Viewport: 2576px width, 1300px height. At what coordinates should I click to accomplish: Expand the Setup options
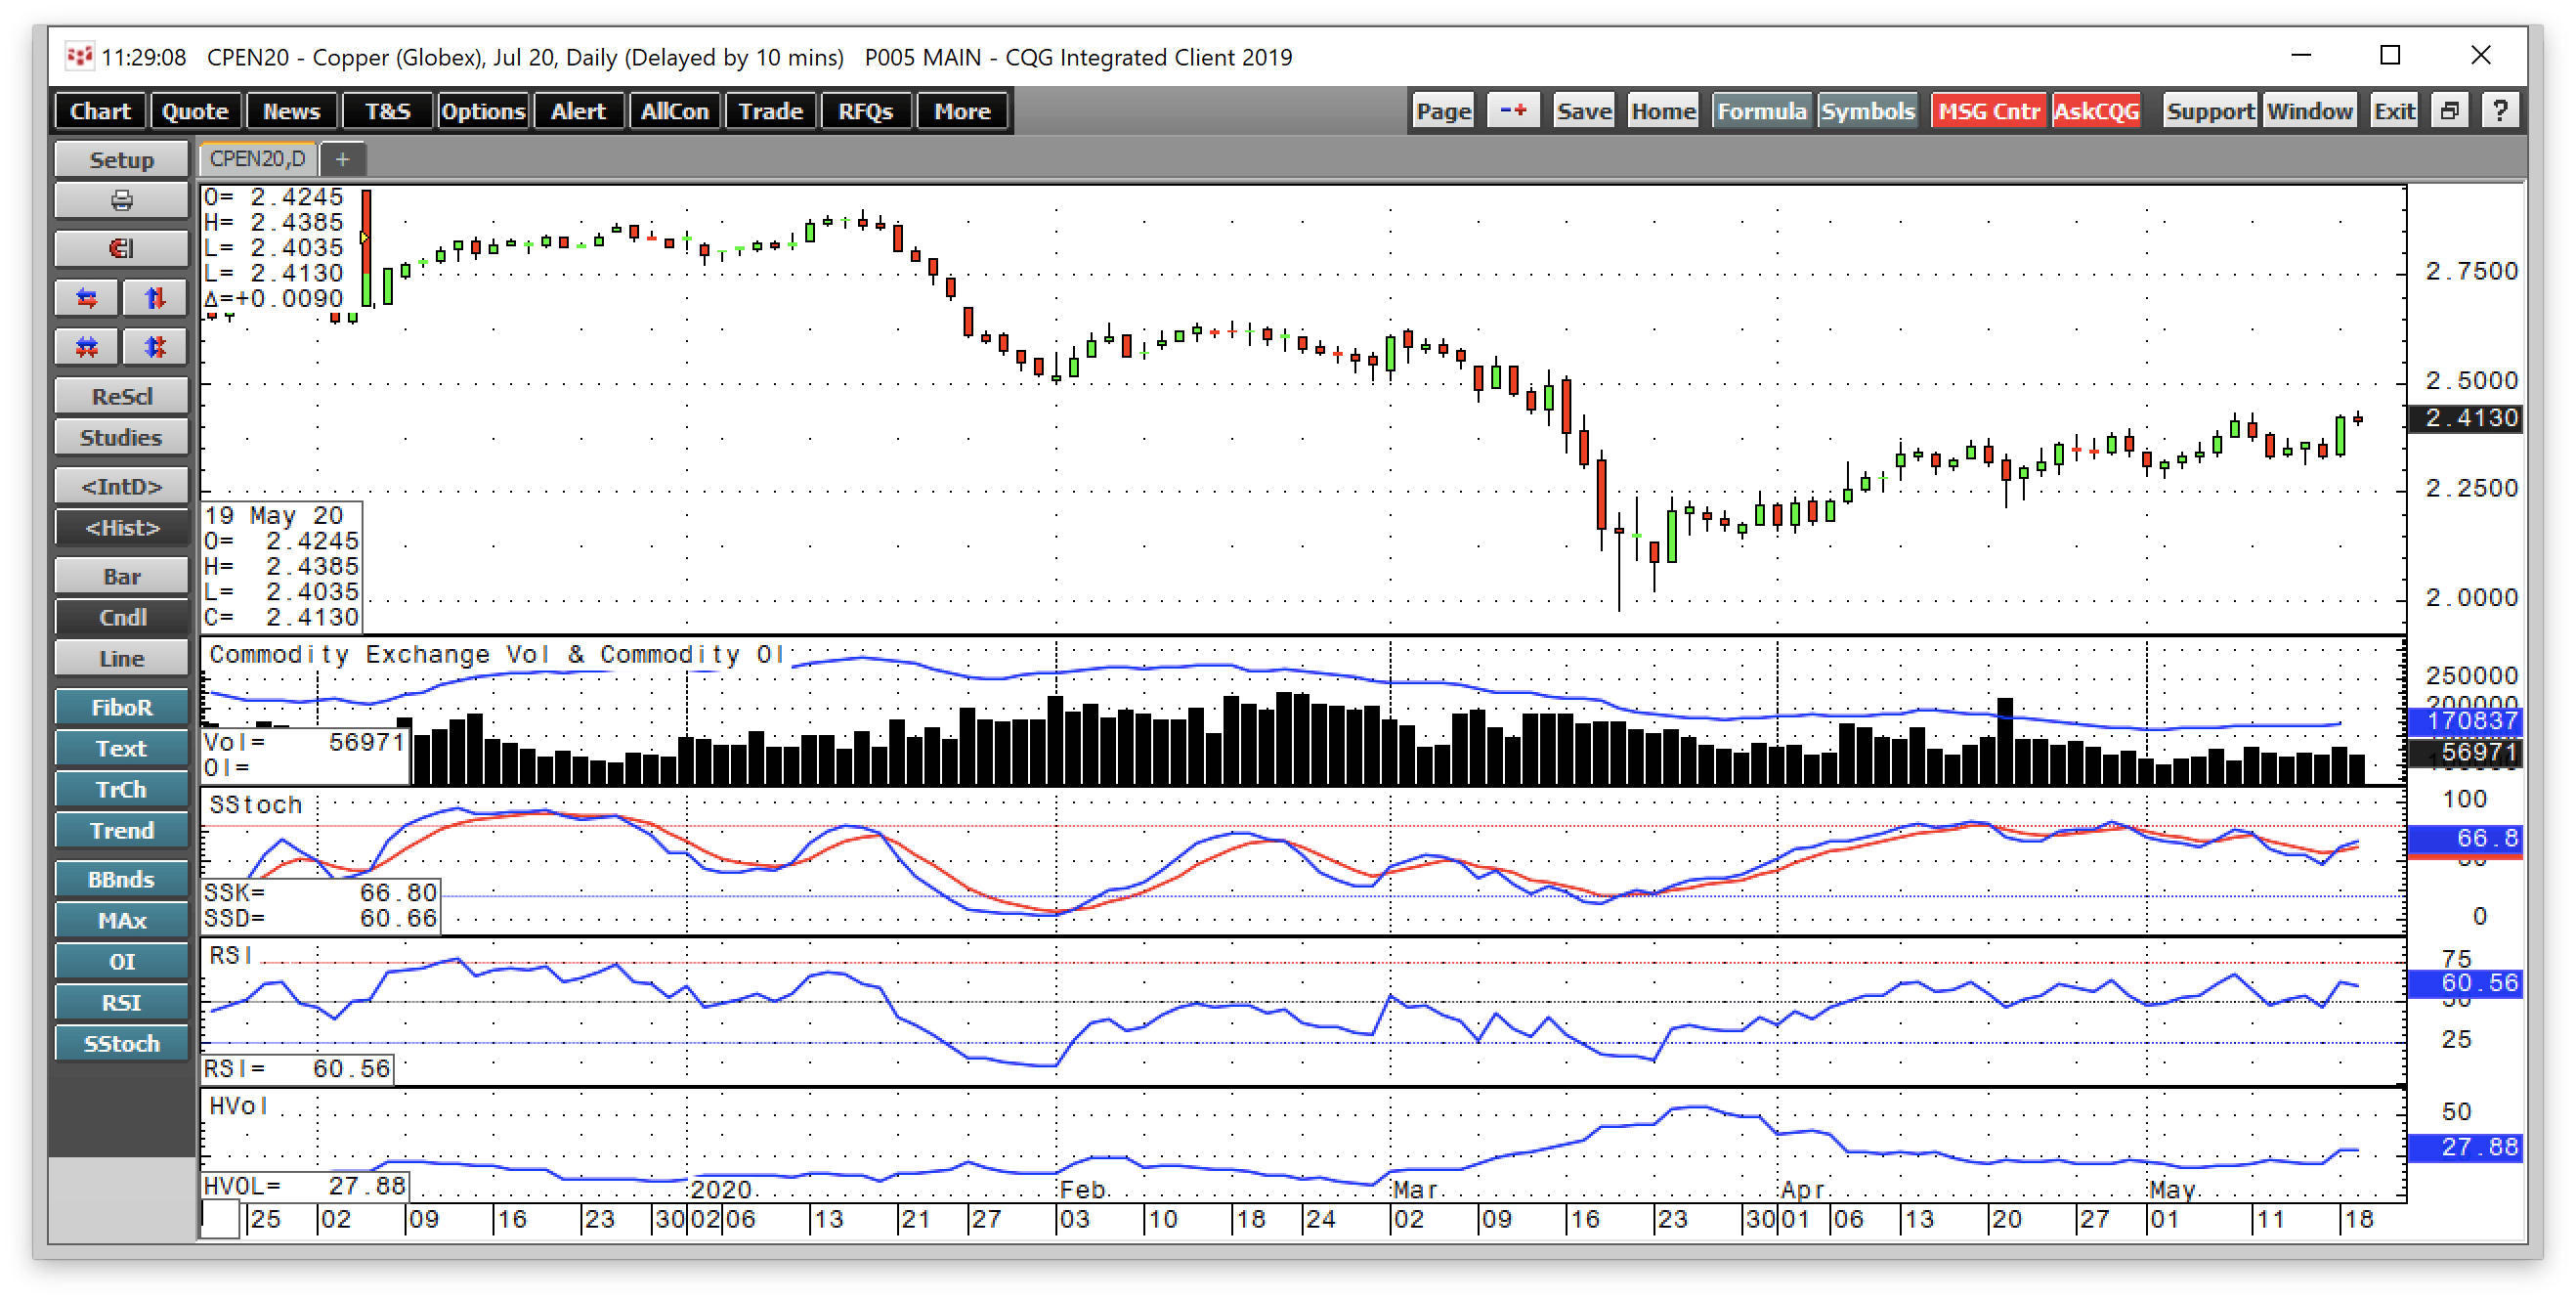tap(121, 160)
